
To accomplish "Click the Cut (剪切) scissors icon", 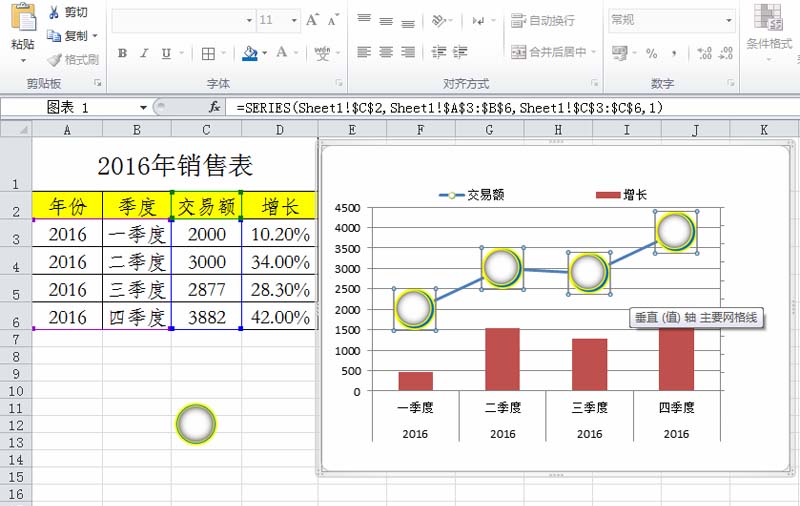I will tap(54, 12).
